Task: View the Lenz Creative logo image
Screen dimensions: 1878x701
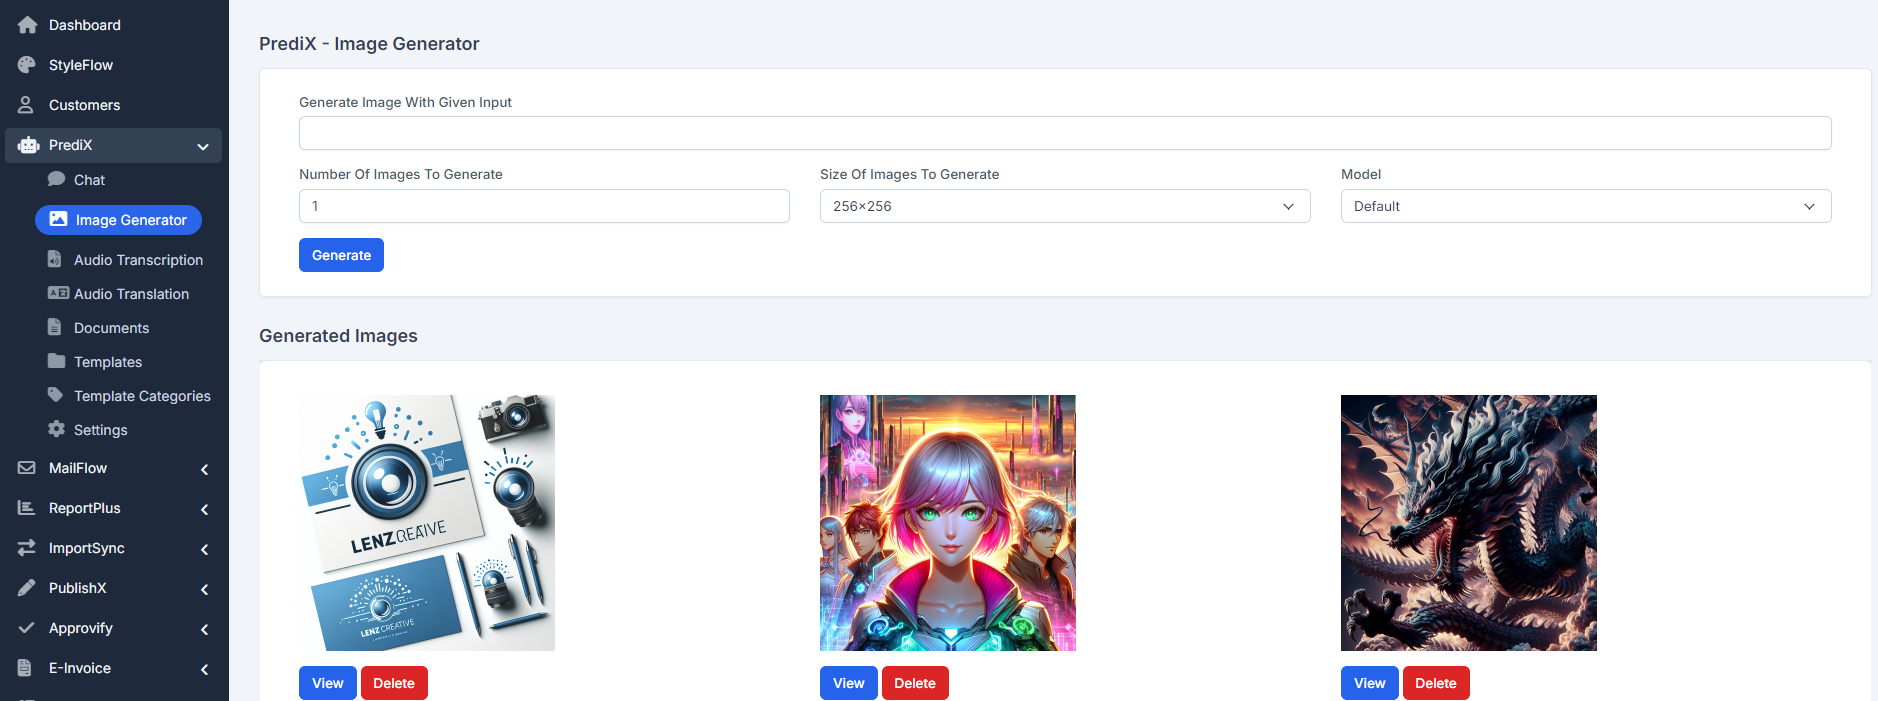Action: 328,683
